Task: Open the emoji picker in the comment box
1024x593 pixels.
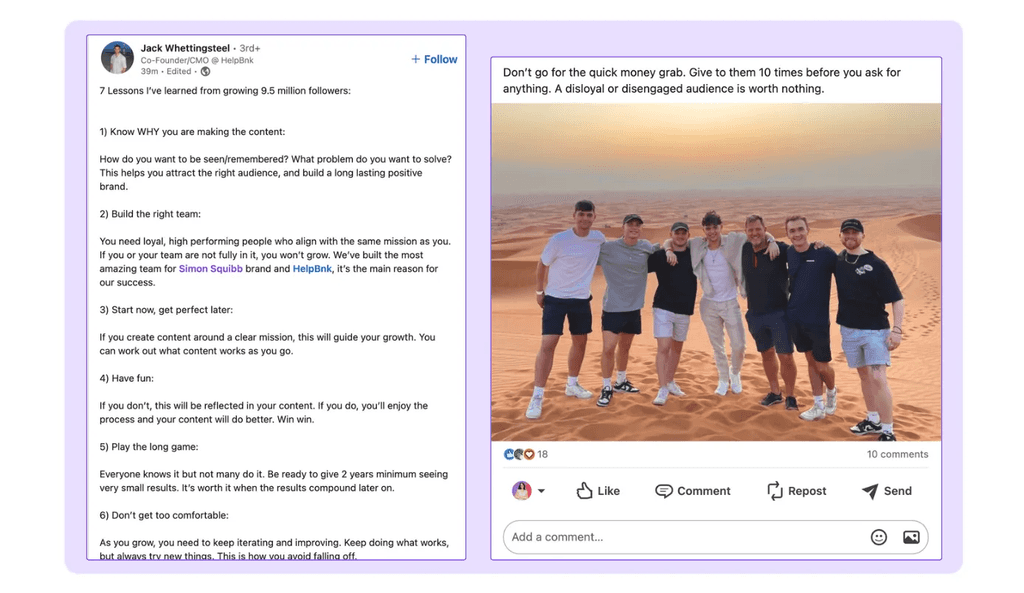Action: tap(878, 537)
